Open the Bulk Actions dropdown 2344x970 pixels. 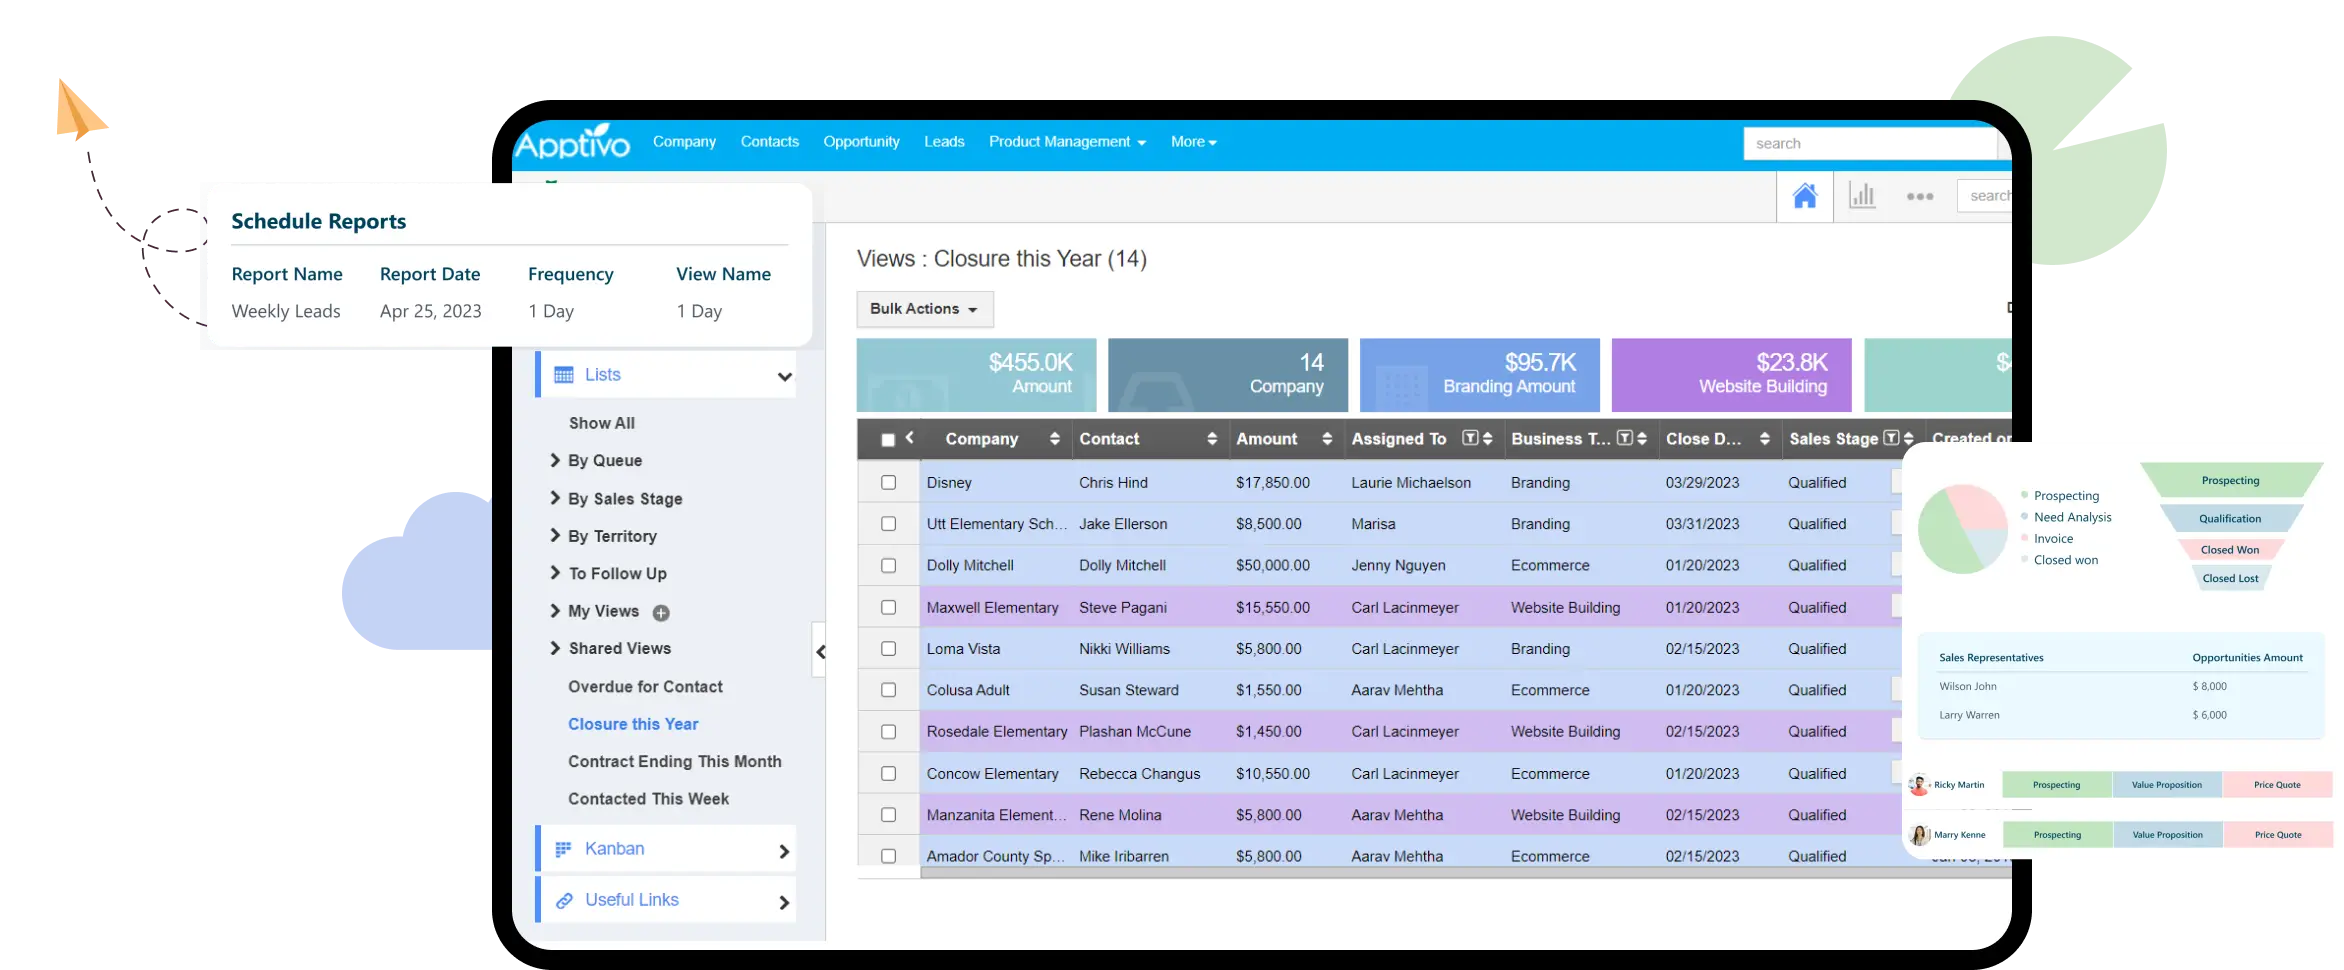coord(924,309)
